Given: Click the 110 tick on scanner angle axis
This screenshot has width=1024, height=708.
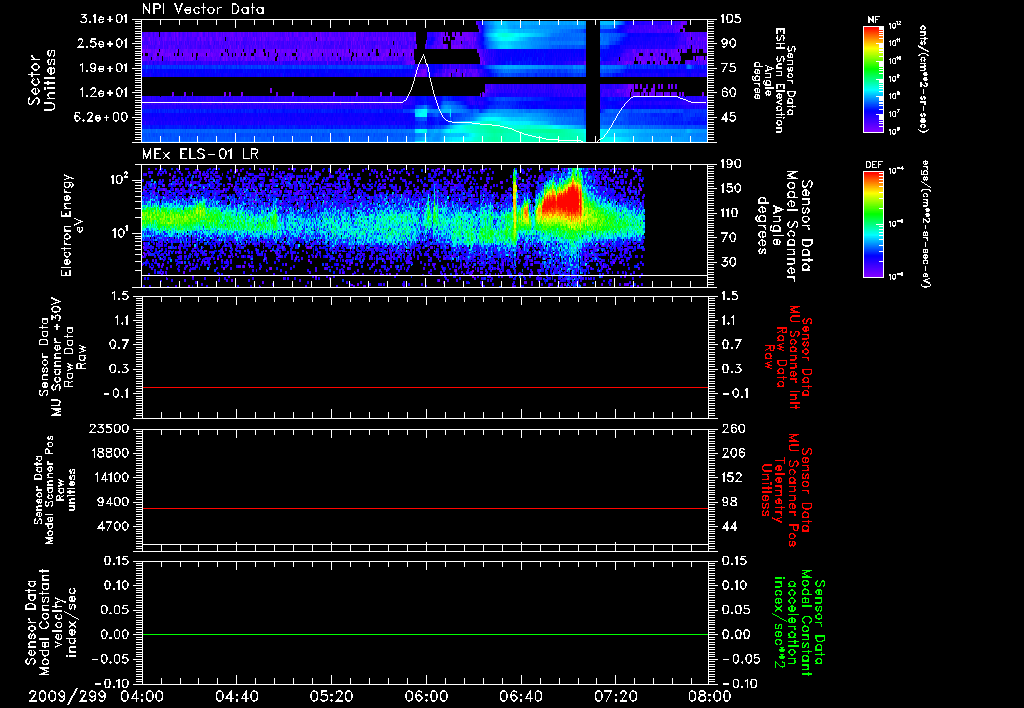Looking at the screenshot, I should click(x=731, y=213).
